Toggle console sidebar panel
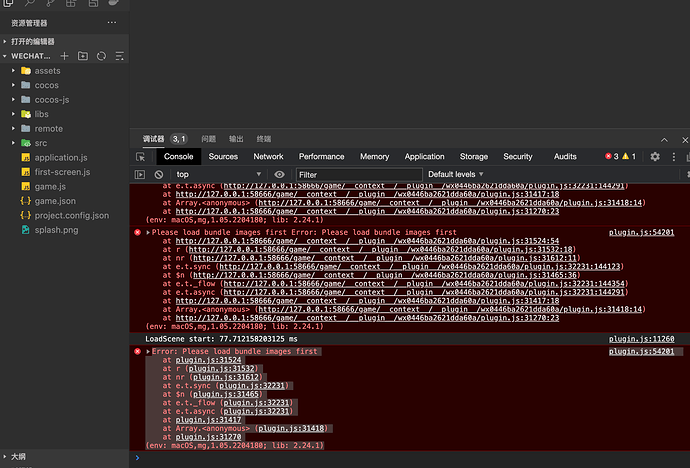This screenshot has height=468, width=690. [139, 175]
